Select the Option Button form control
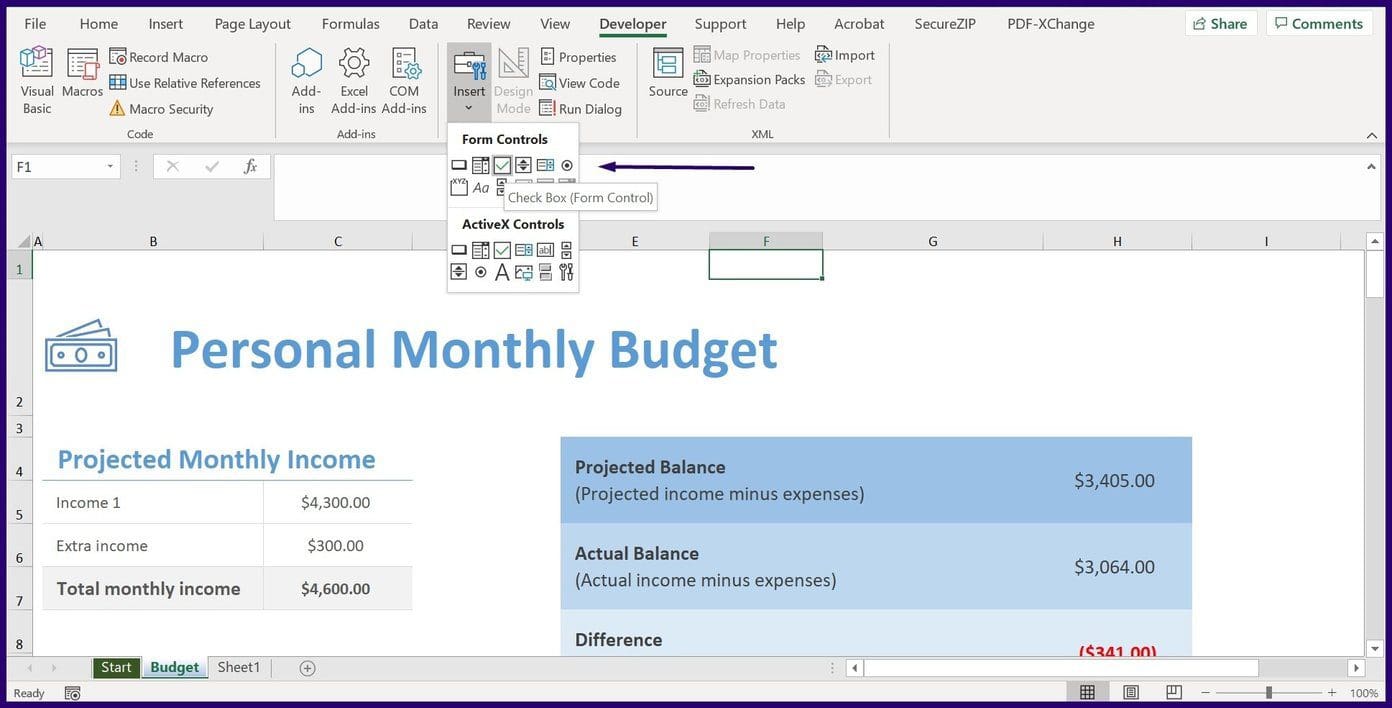The height and width of the screenshot is (708, 1392). click(567, 165)
